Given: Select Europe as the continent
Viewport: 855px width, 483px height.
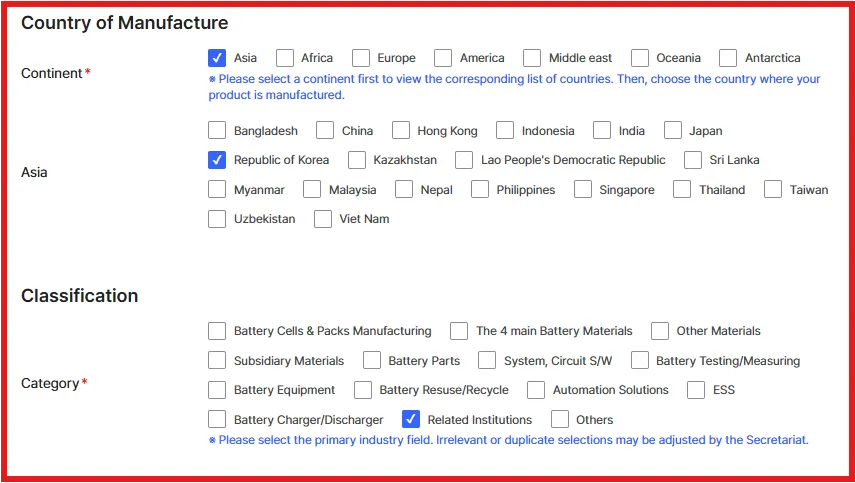Looking at the screenshot, I should [361, 58].
